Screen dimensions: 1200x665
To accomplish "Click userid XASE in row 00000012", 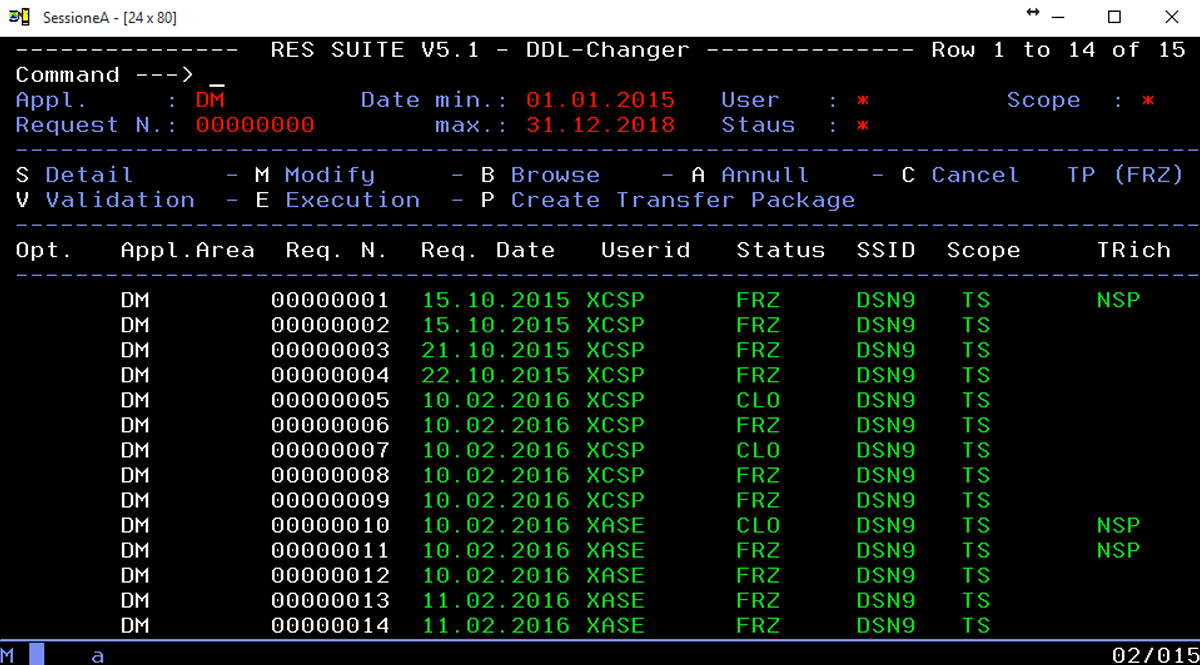I will (616, 575).
